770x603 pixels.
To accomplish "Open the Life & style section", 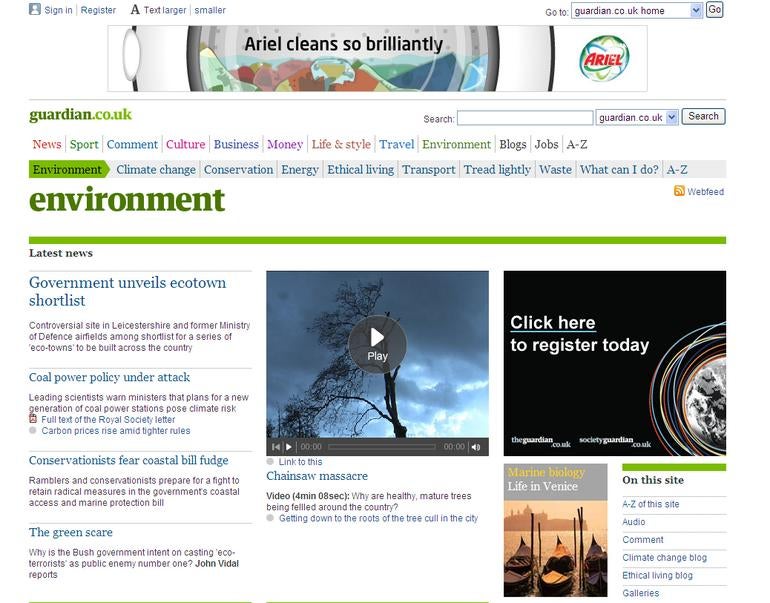I will coord(341,144).
